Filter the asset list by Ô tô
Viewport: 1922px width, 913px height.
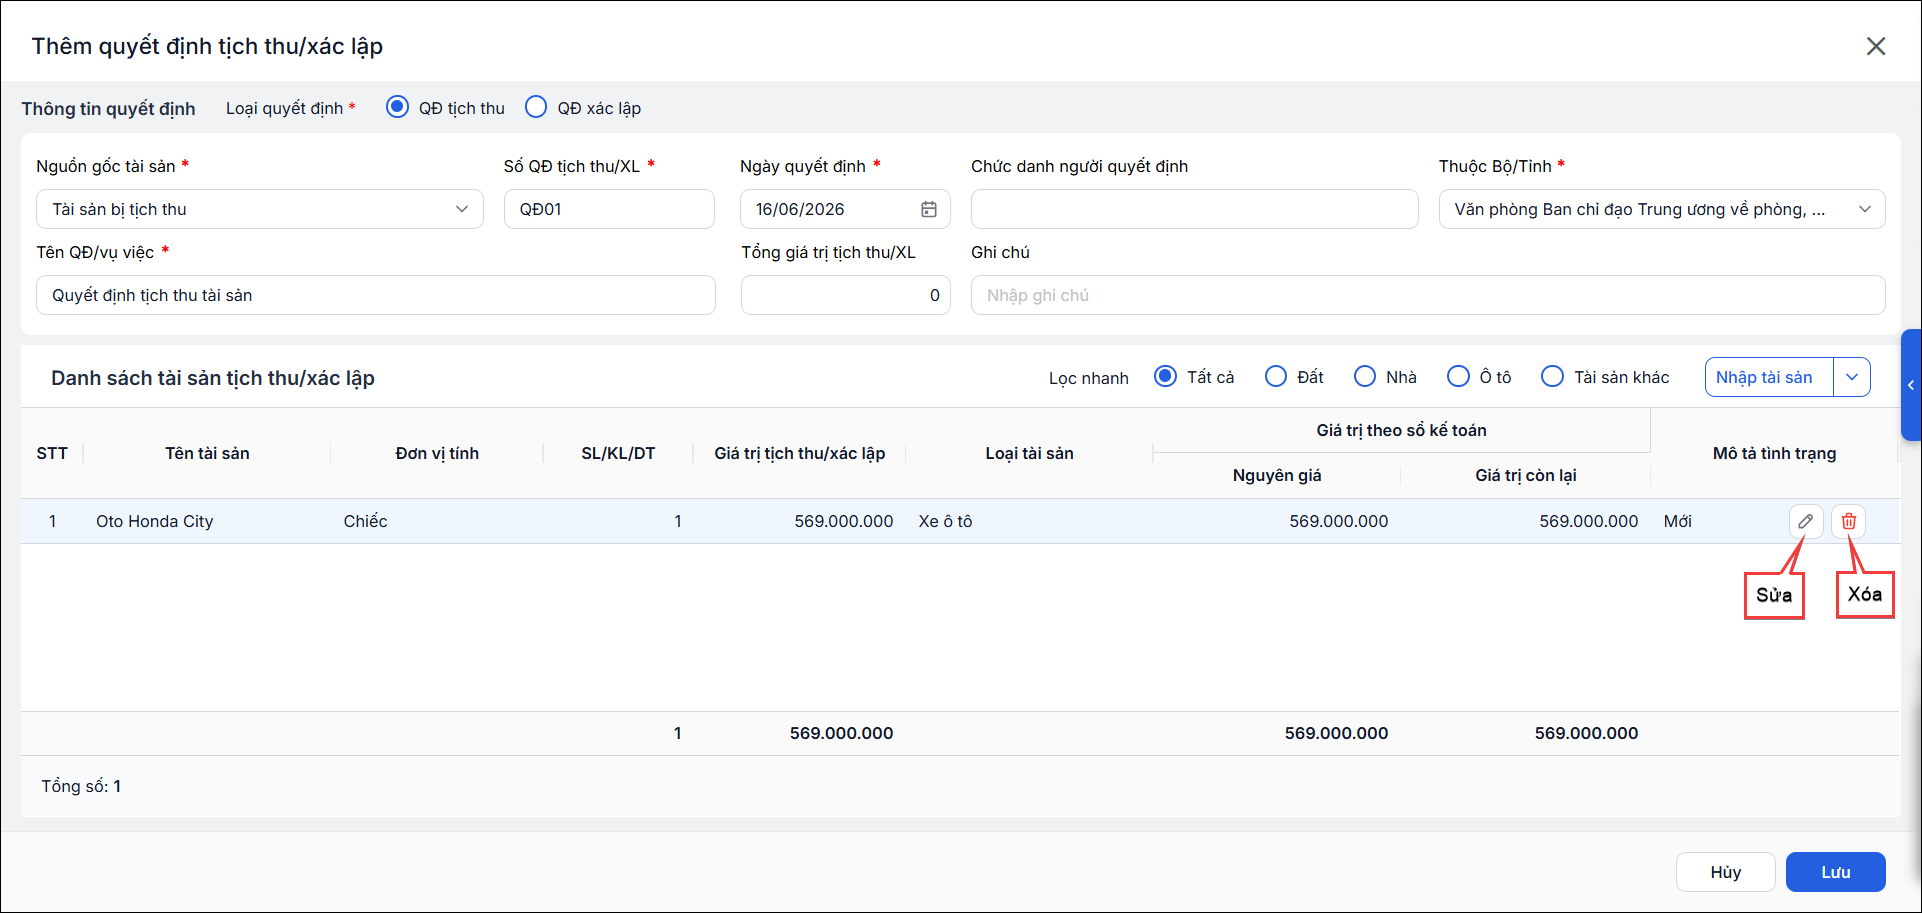pos(1458,377)
